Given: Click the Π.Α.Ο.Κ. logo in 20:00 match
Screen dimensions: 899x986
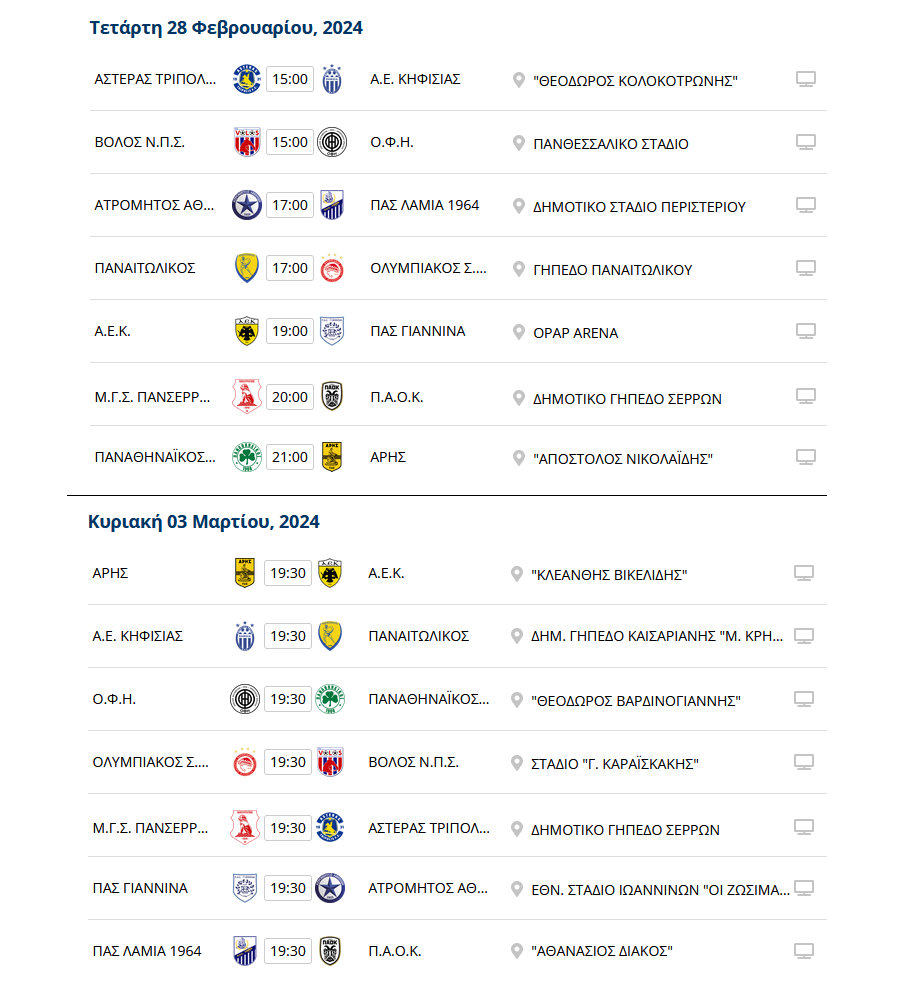Looking at the screenshot, I should pos(332,396).
